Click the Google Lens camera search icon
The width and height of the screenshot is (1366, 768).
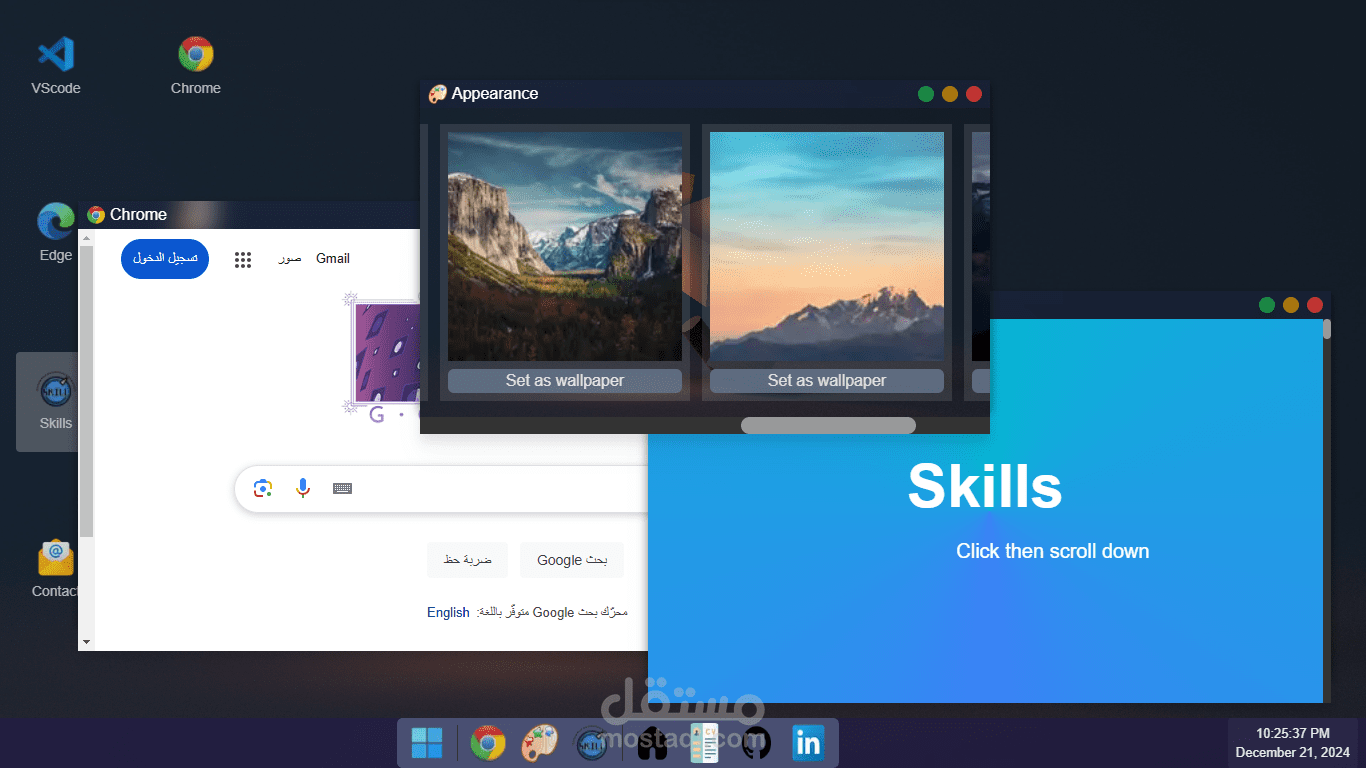coord(263,488)
